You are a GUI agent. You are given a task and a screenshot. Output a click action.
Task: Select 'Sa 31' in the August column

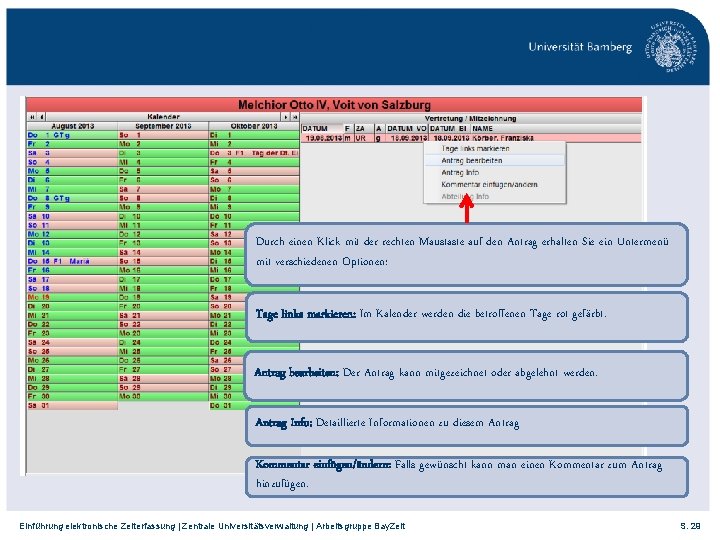click(x=73, y=405)
